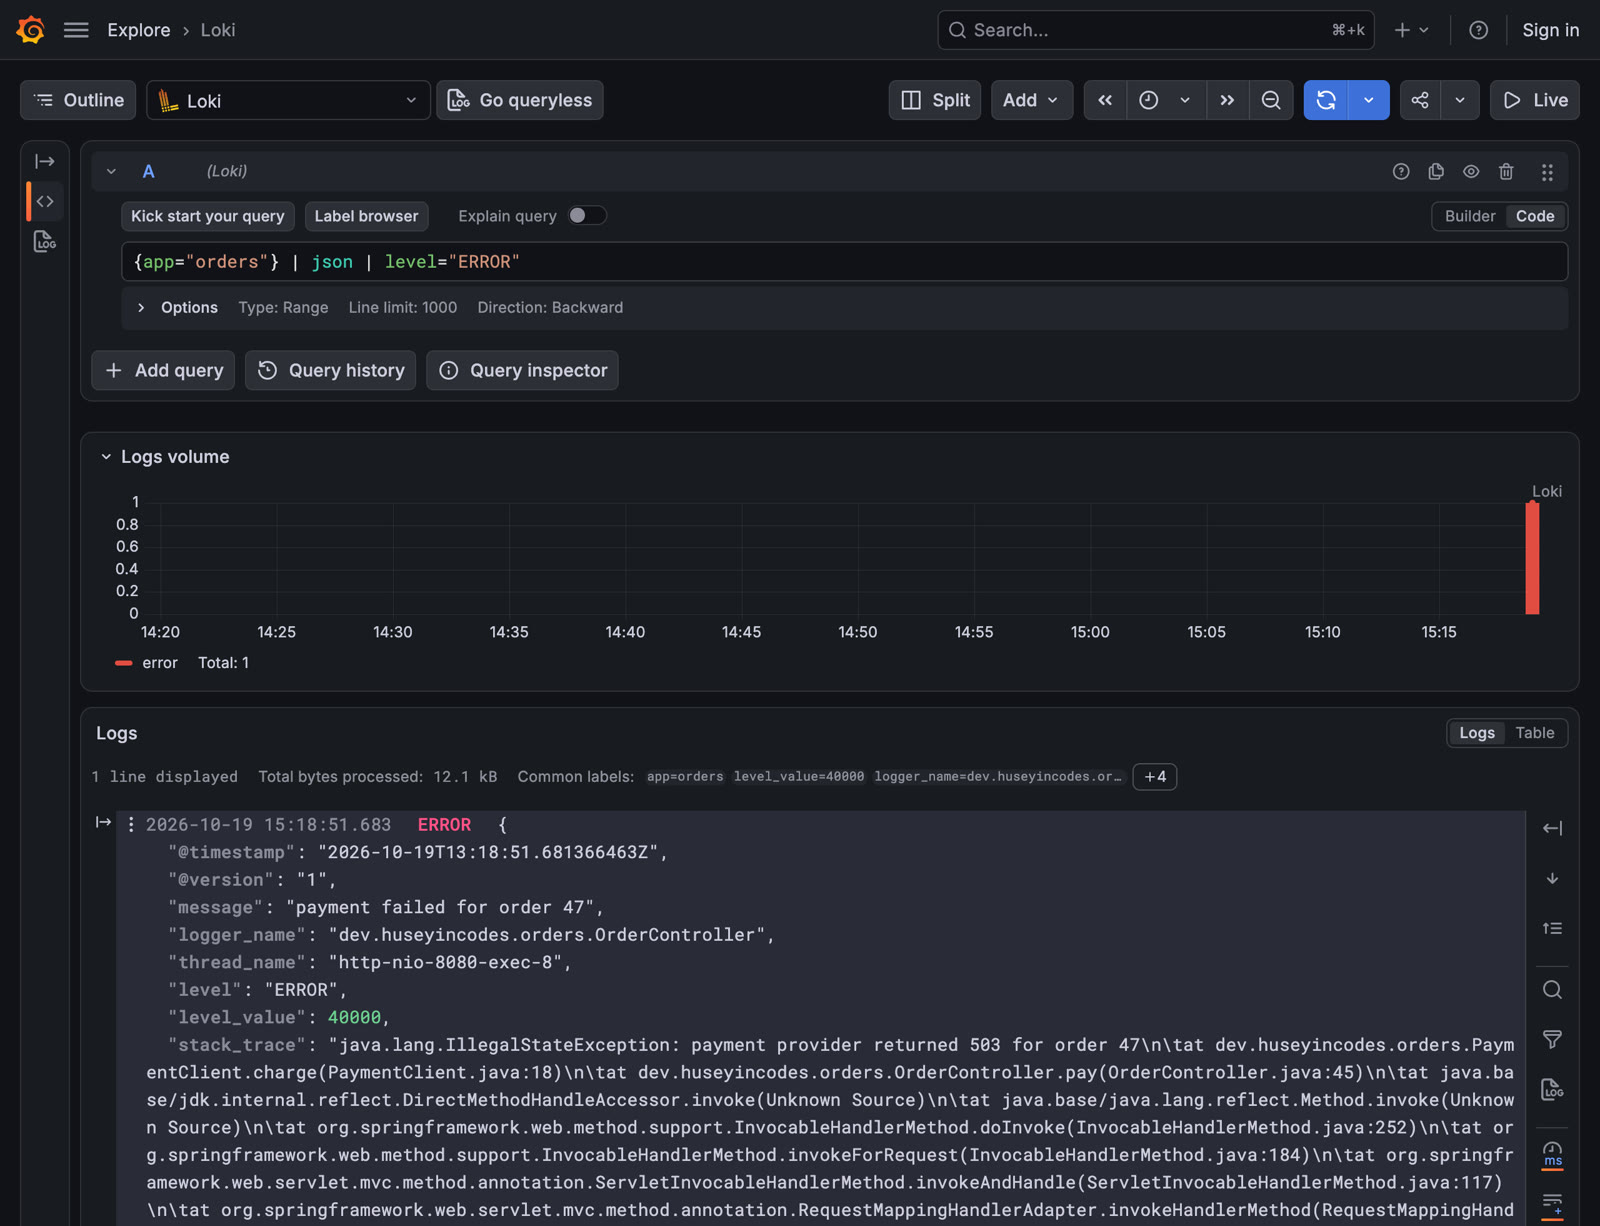Collapse the Logs volume panel
The height and width of the screenshot is (1226, 1600).
(106, 457)
